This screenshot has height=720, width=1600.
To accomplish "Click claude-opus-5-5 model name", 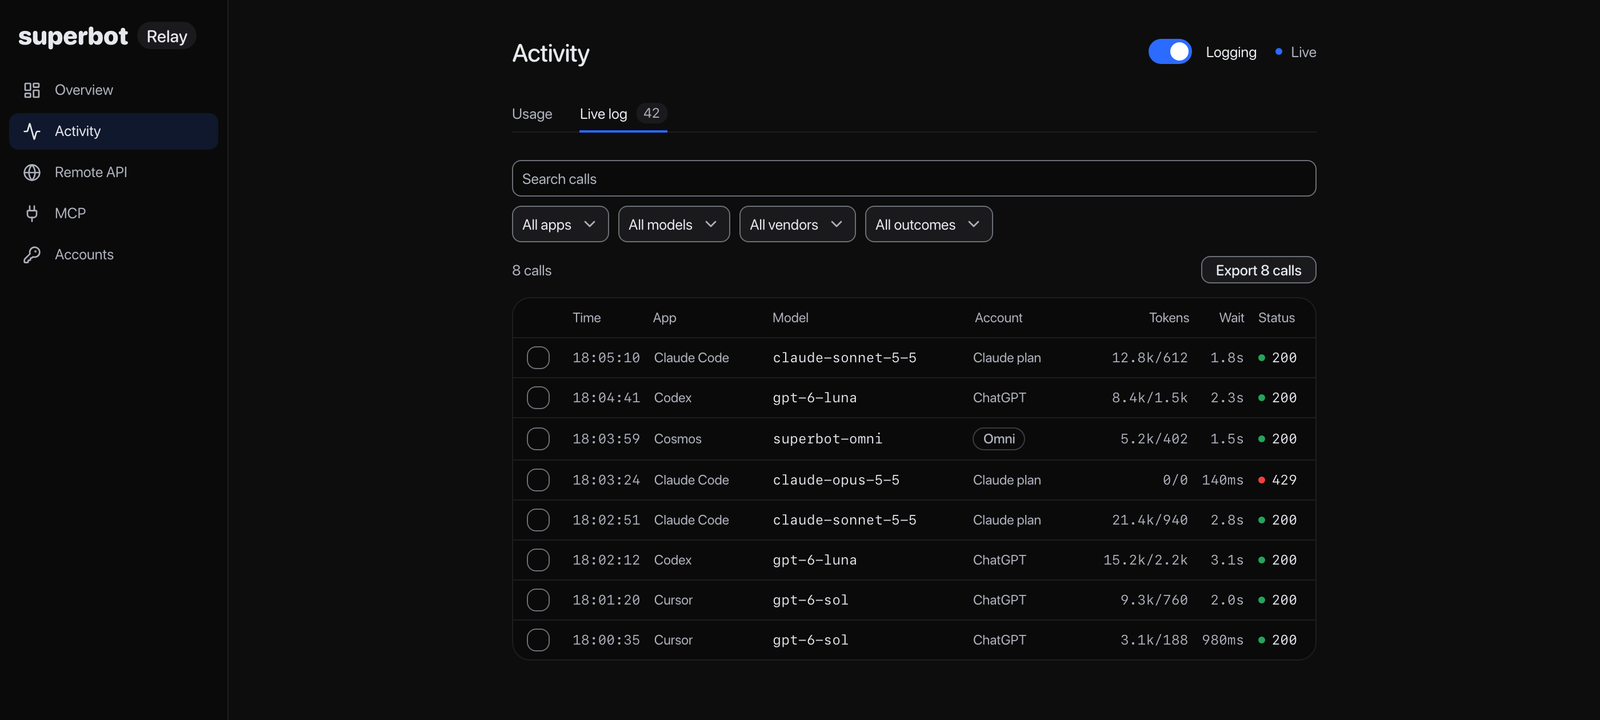I will tap(836, 480).
